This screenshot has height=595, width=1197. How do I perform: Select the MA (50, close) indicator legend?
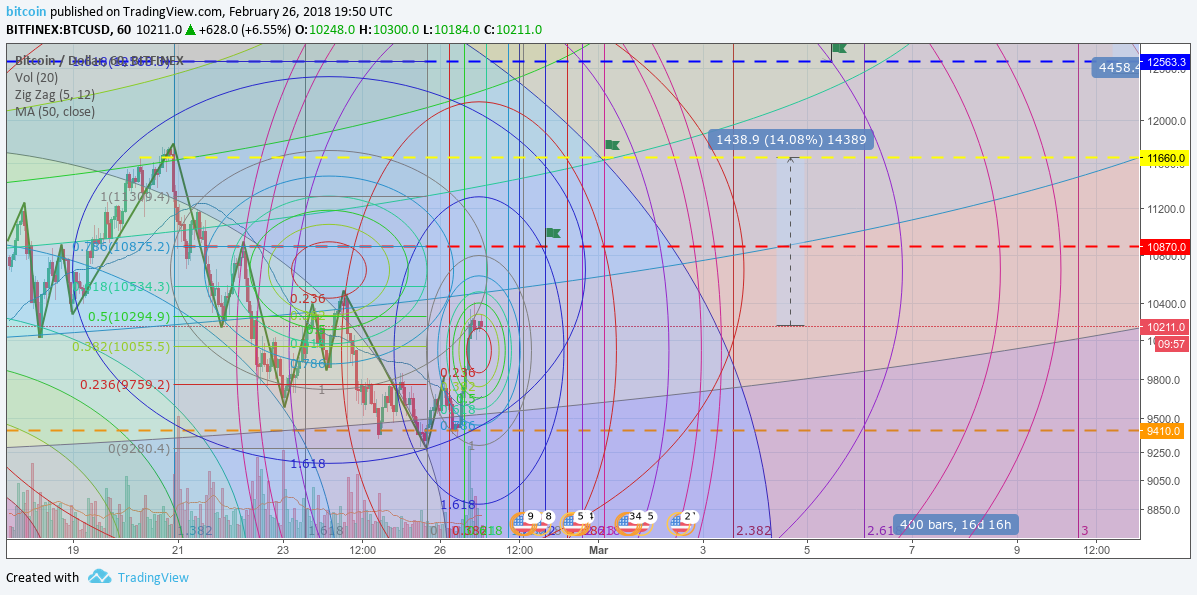(x=55, y=112)
